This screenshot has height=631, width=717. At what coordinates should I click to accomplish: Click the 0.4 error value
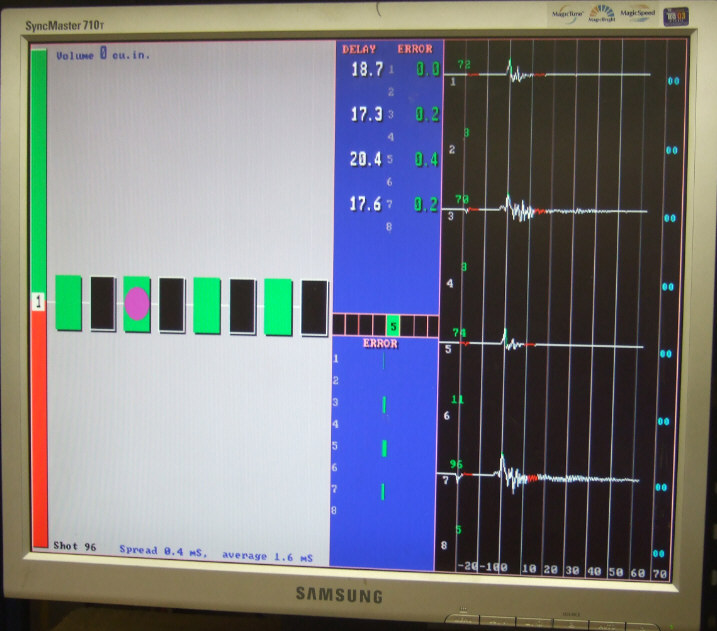427,160
